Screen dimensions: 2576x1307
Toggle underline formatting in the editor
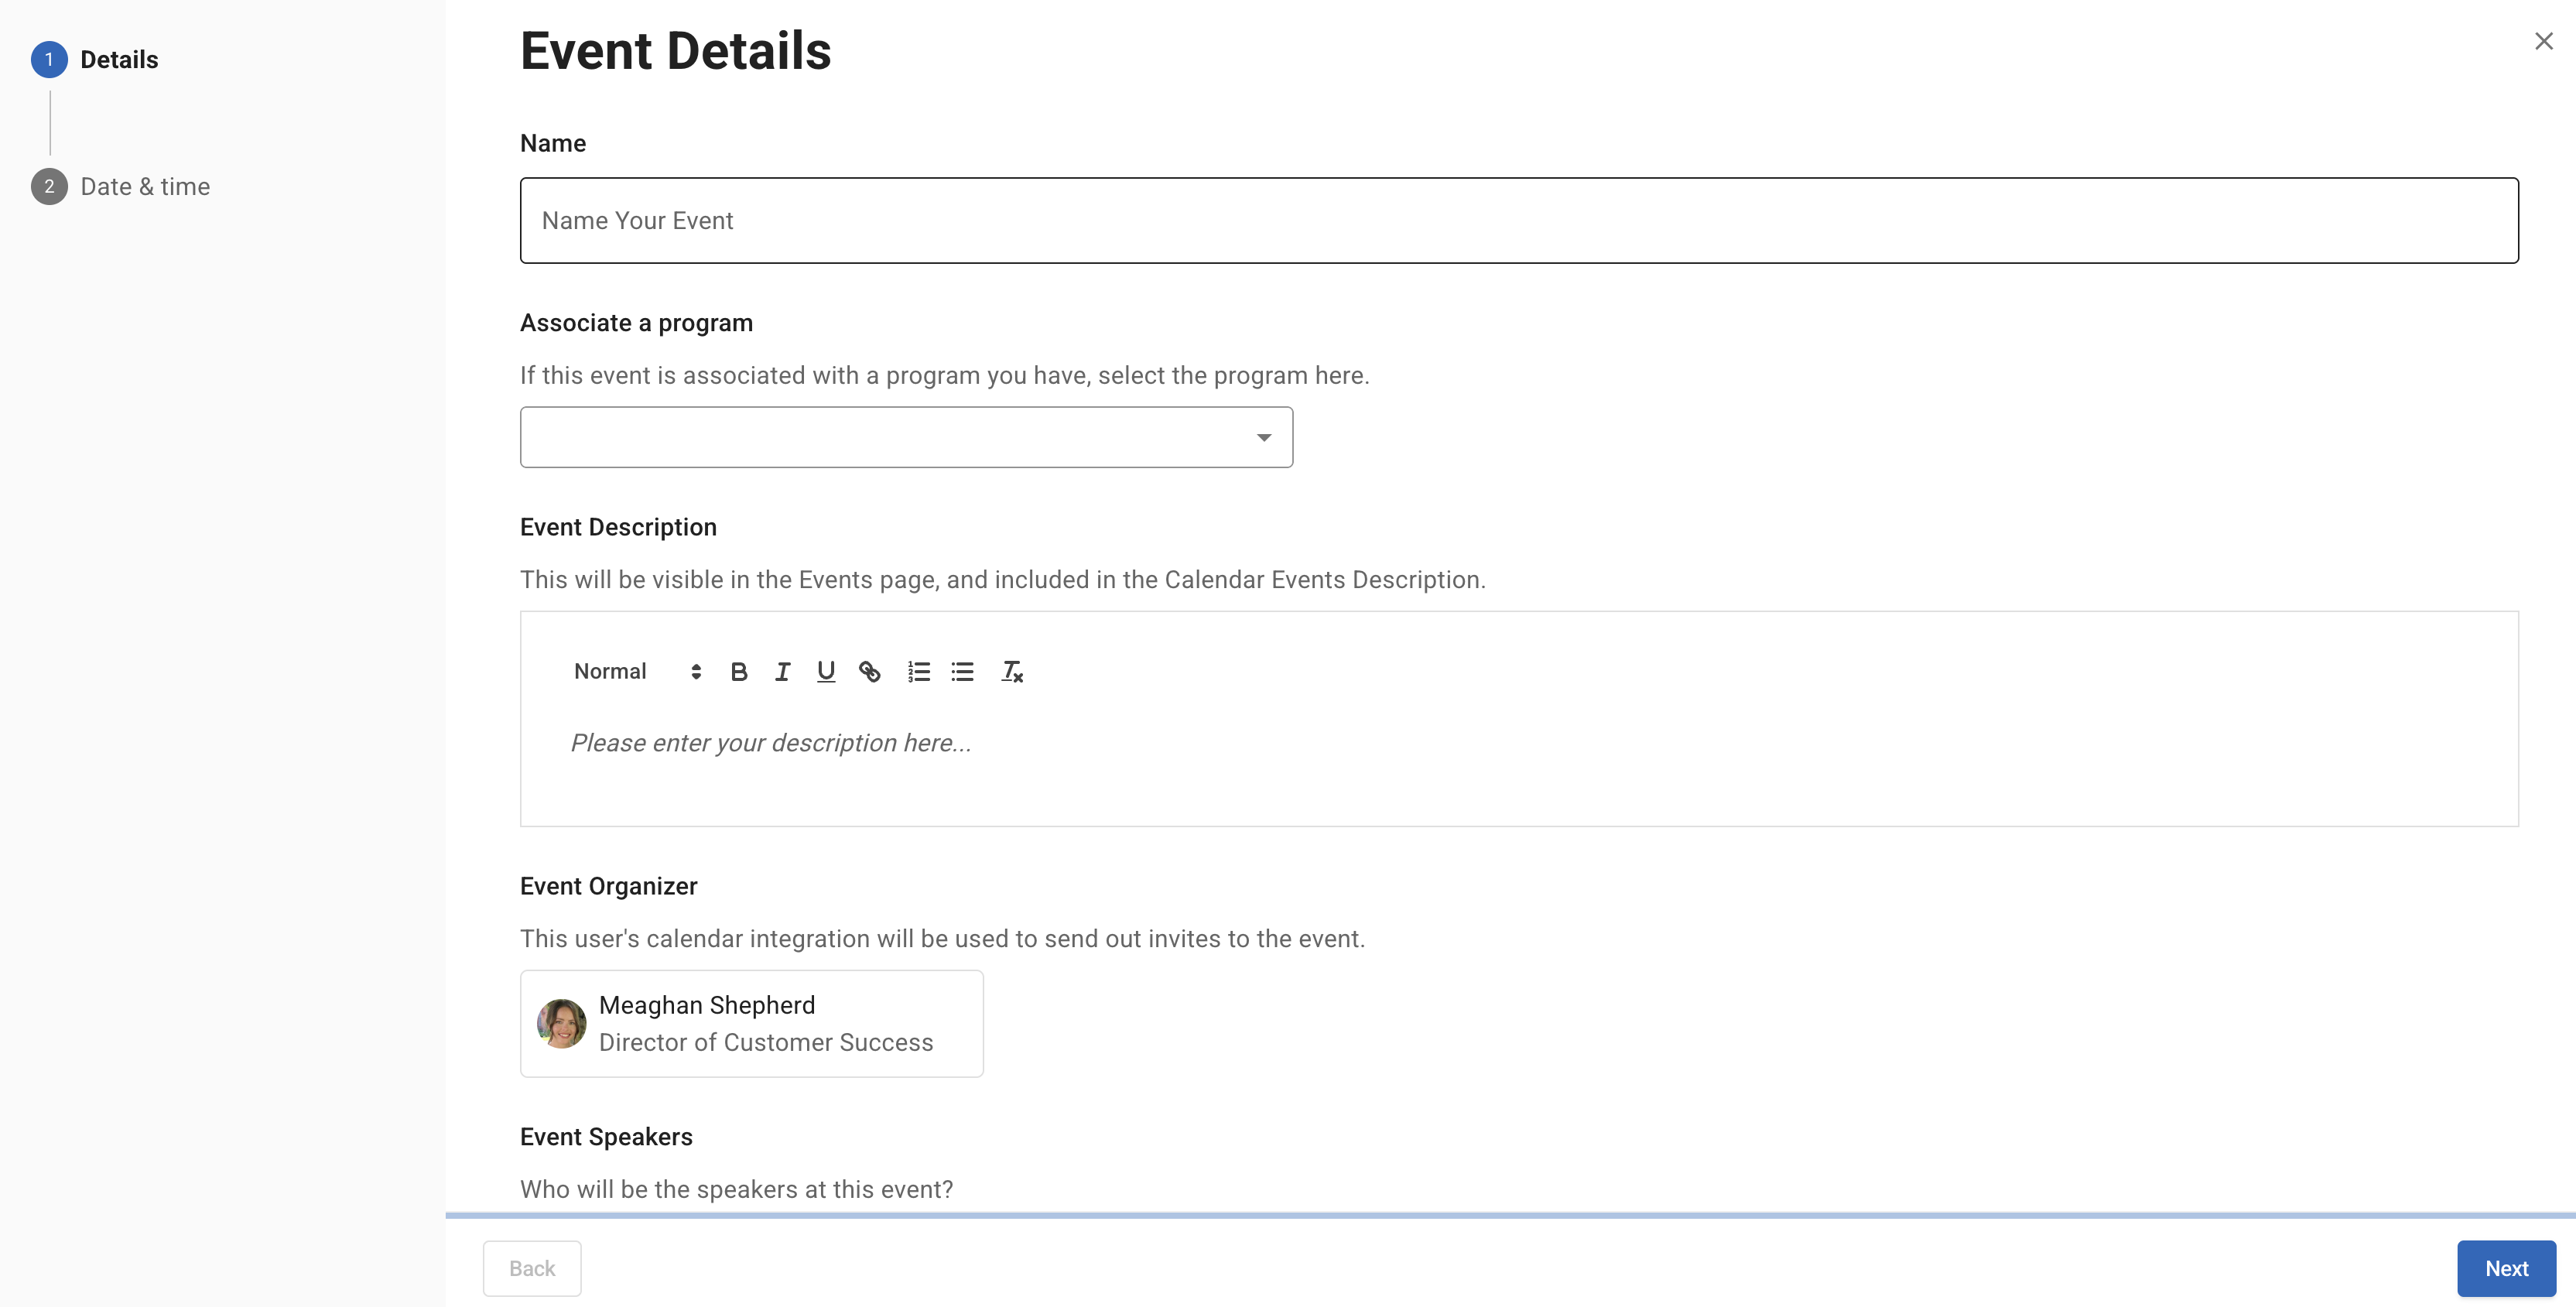[826, 672]
